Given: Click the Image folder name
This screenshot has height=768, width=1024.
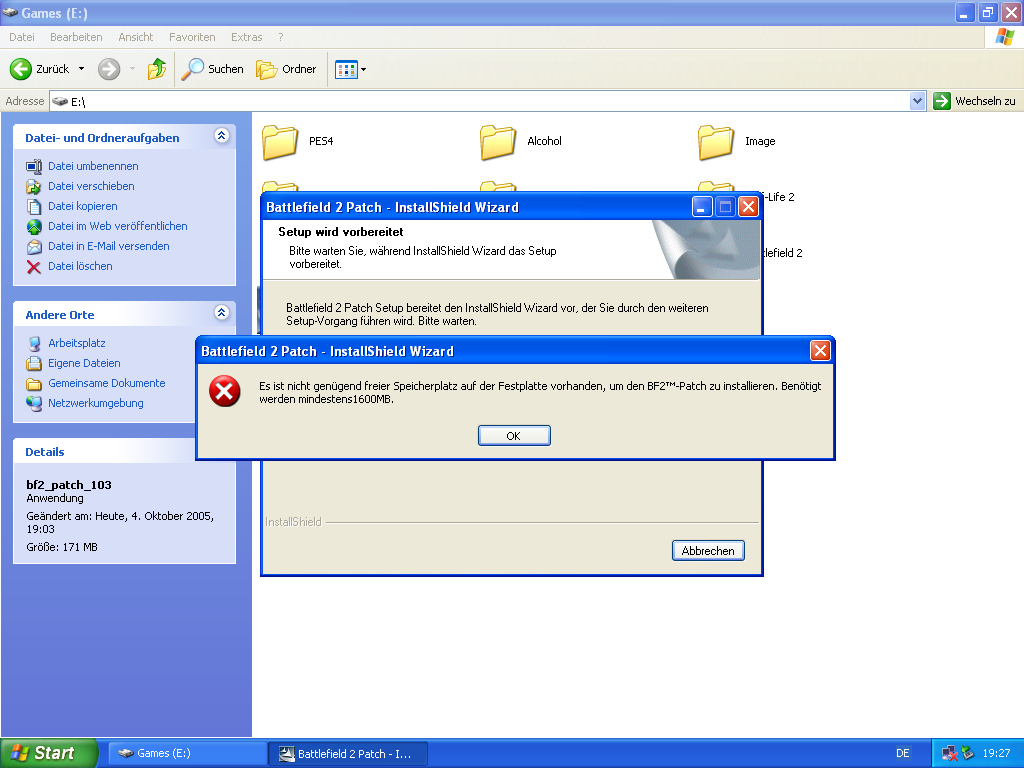Looking at the screenshot, I should pyautogui.click(x=760, y=141).
